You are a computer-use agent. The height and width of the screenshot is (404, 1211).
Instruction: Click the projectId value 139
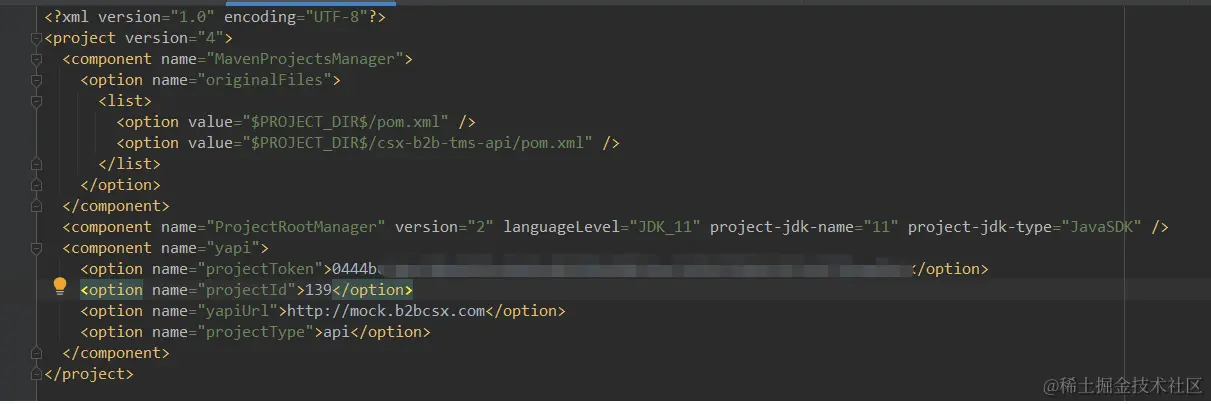319,290
